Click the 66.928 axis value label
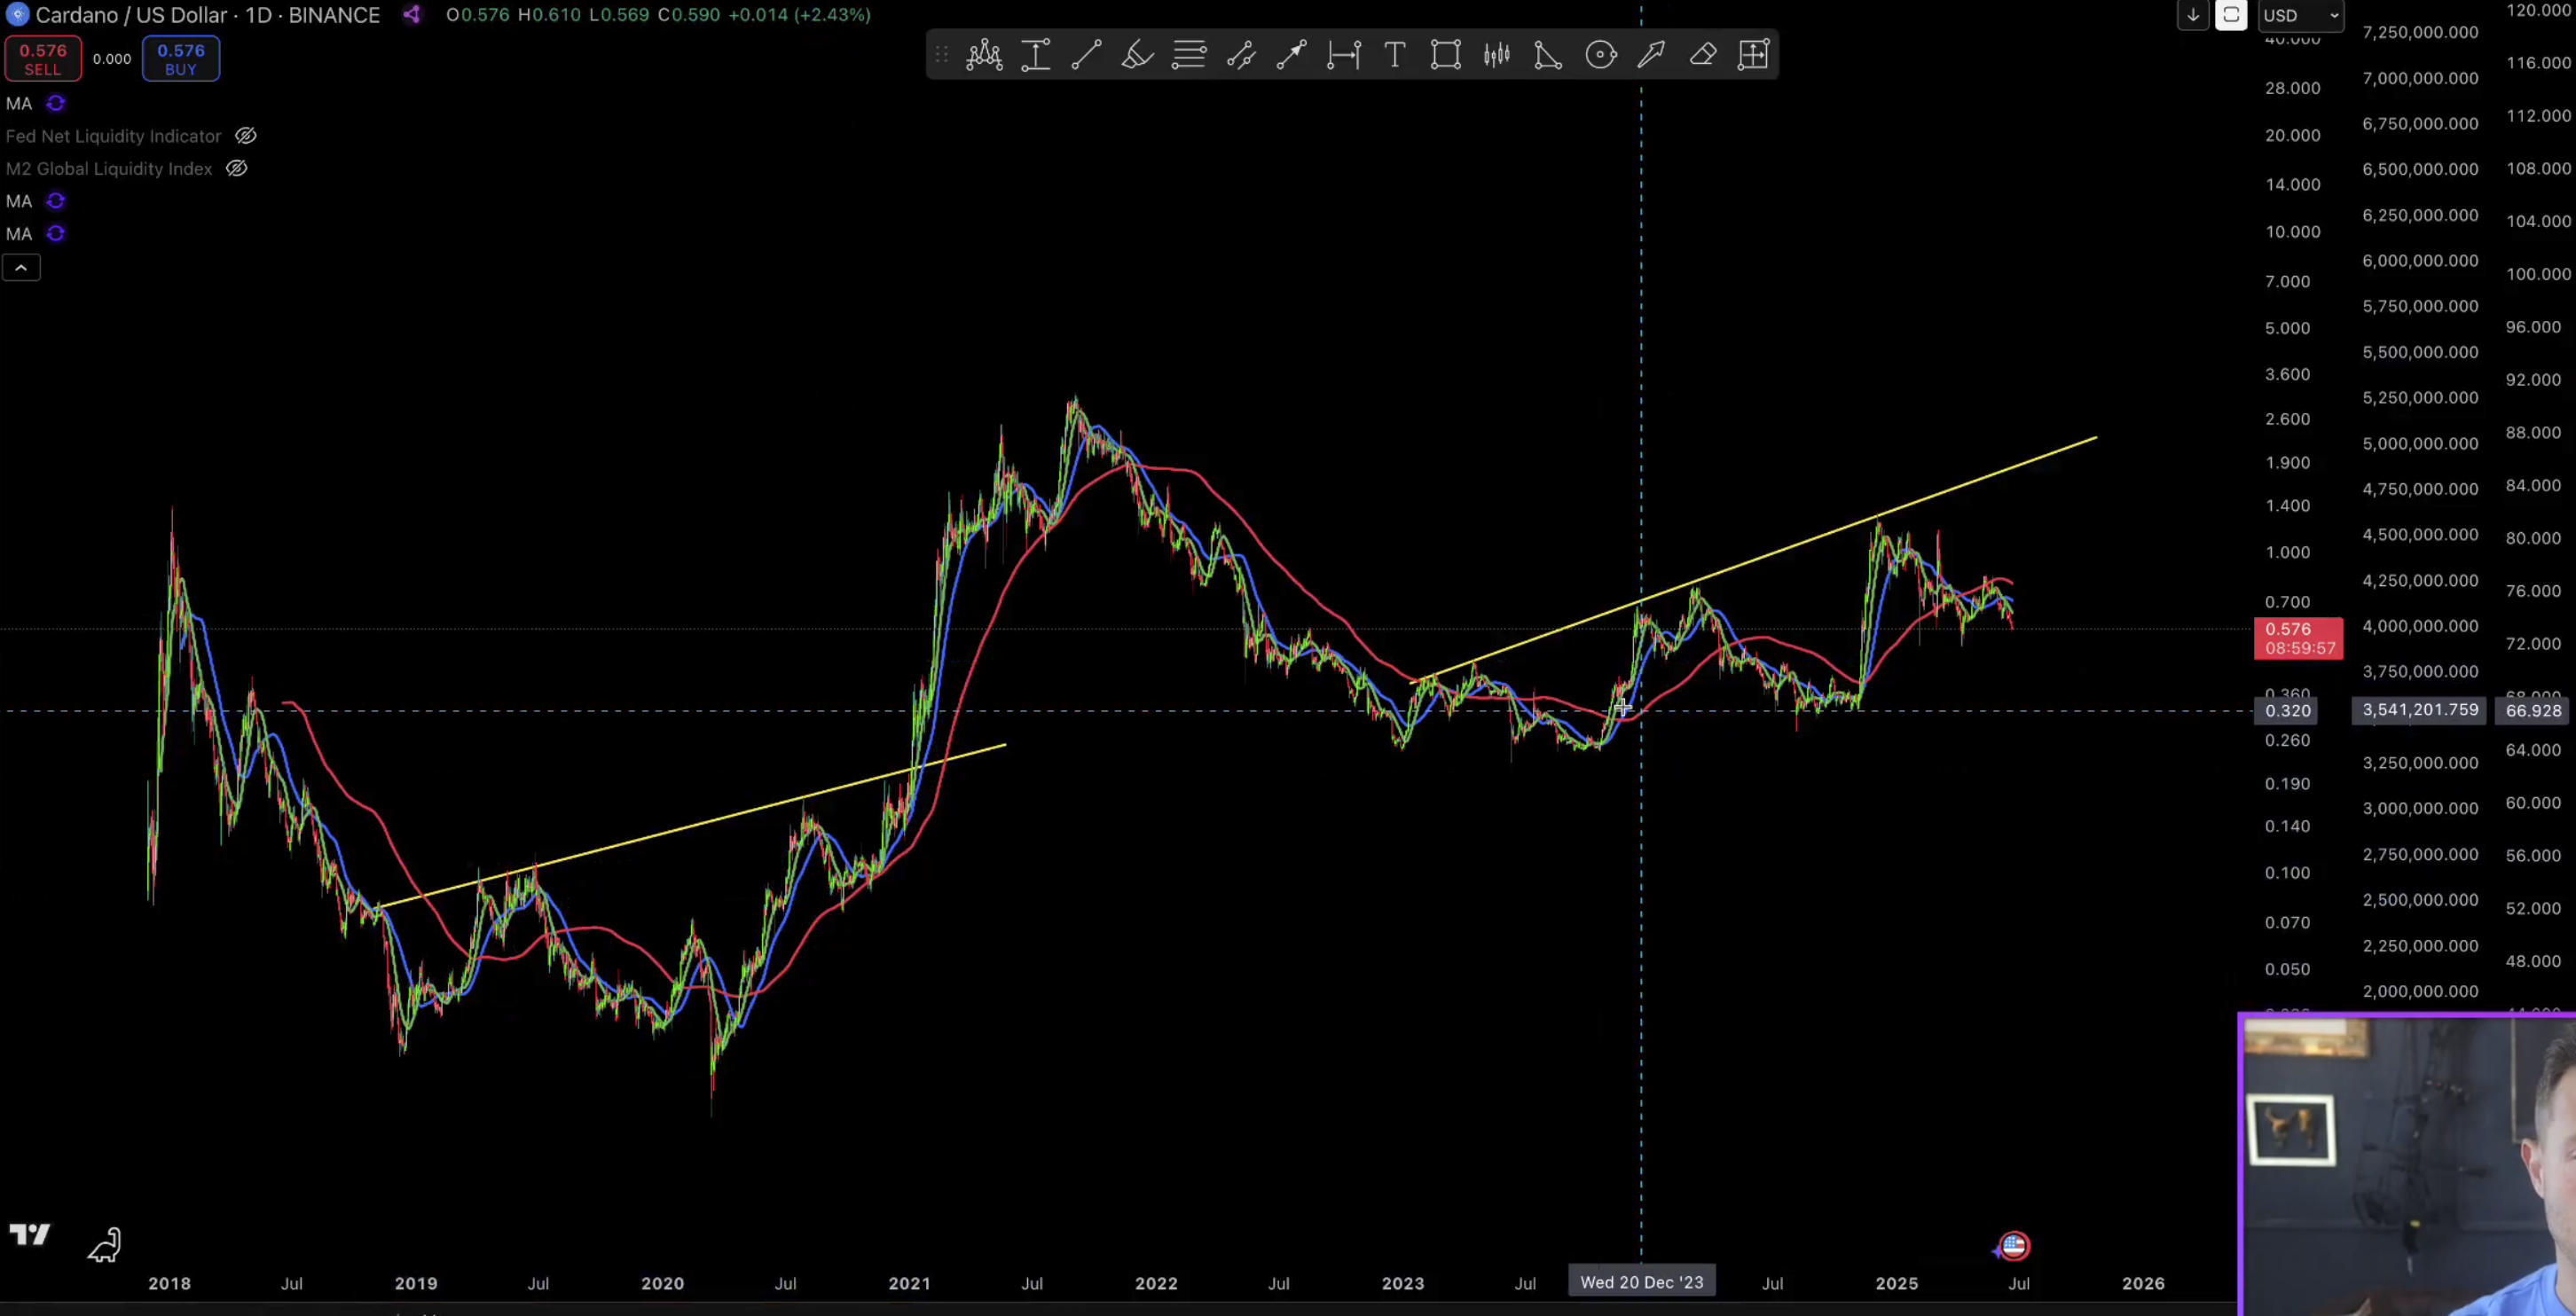 tap(2533, 711)
